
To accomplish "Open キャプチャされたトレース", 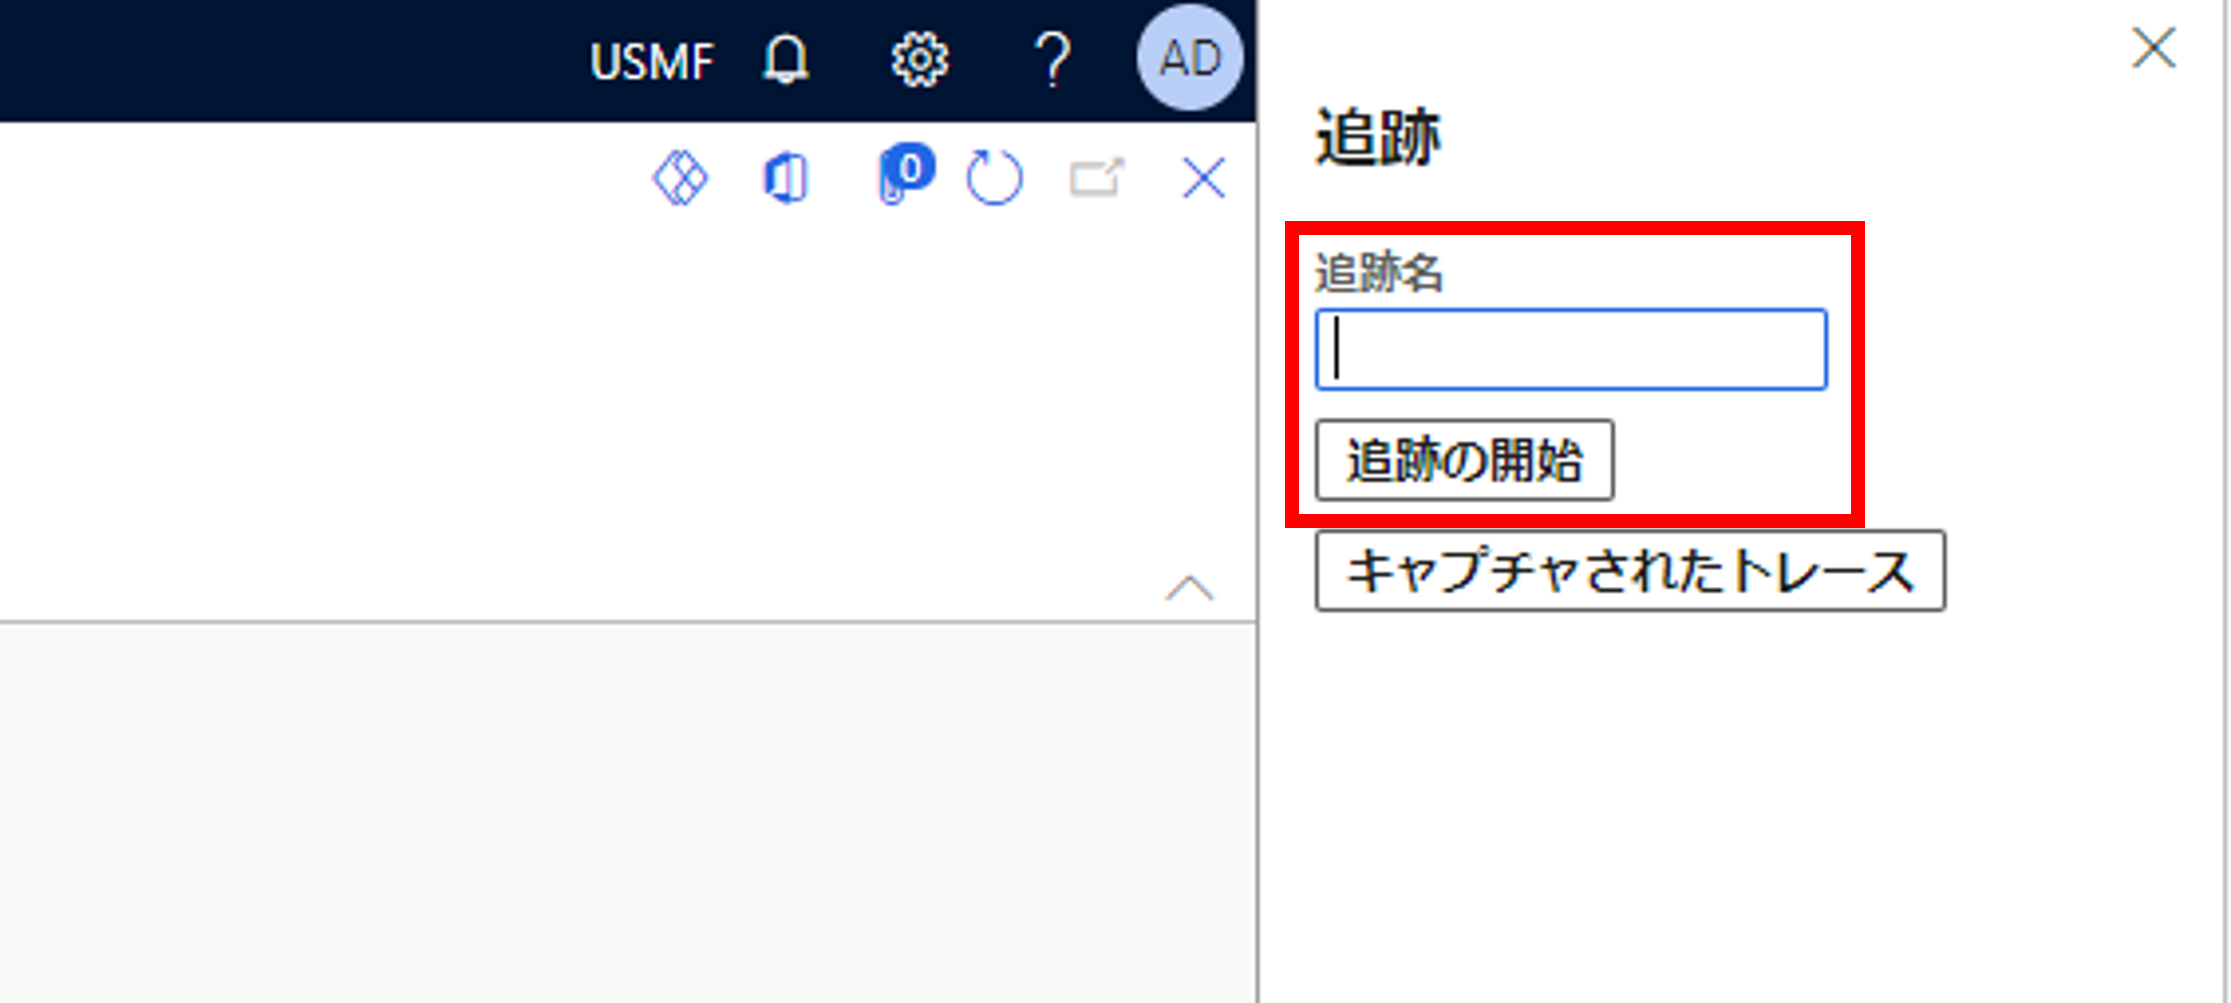I will [1630, 571].
